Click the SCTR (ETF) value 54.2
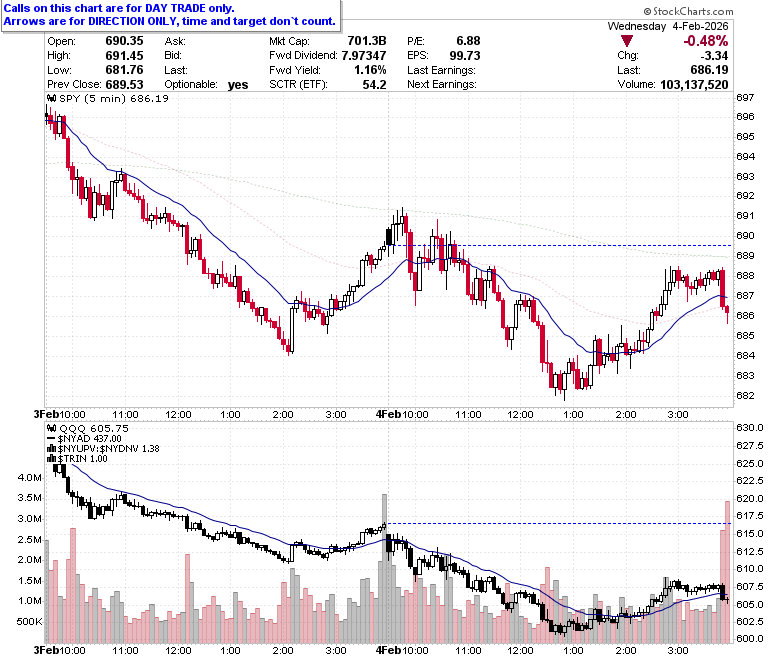The height and width of the screenshot is (659, 780). [x=374, y=85]
